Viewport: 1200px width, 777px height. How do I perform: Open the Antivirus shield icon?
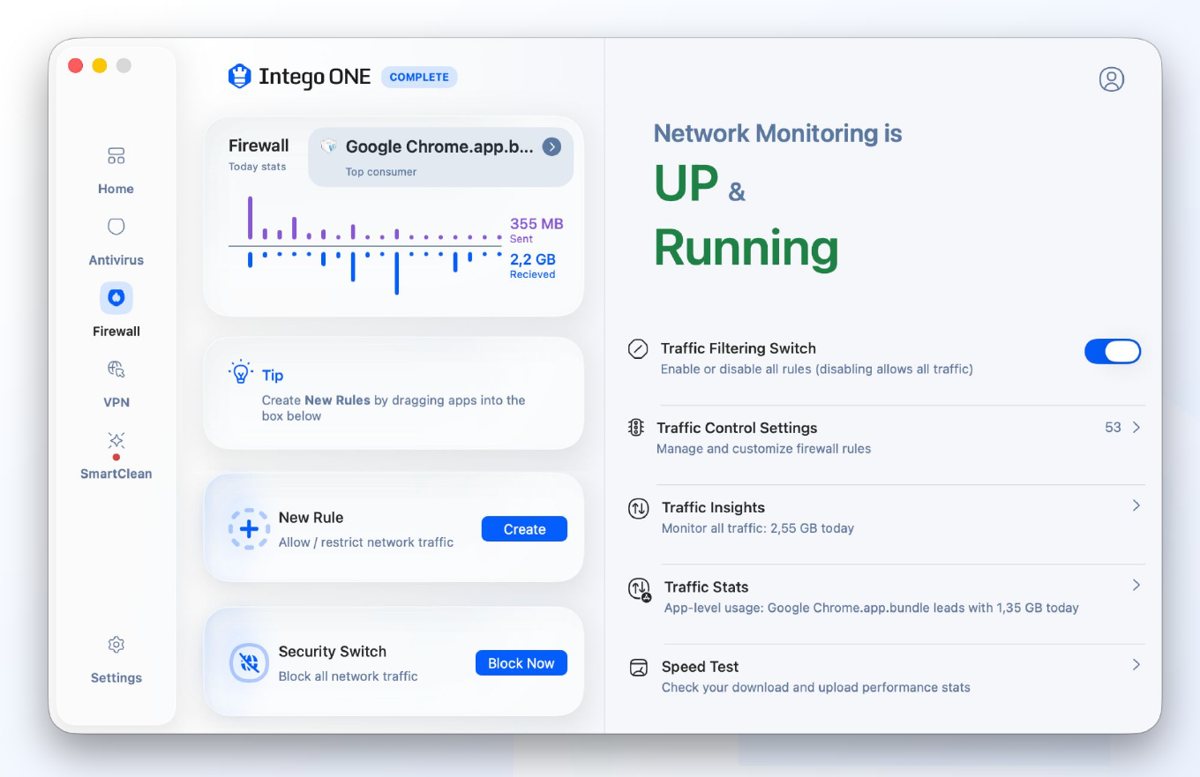(x=116, y=227)
